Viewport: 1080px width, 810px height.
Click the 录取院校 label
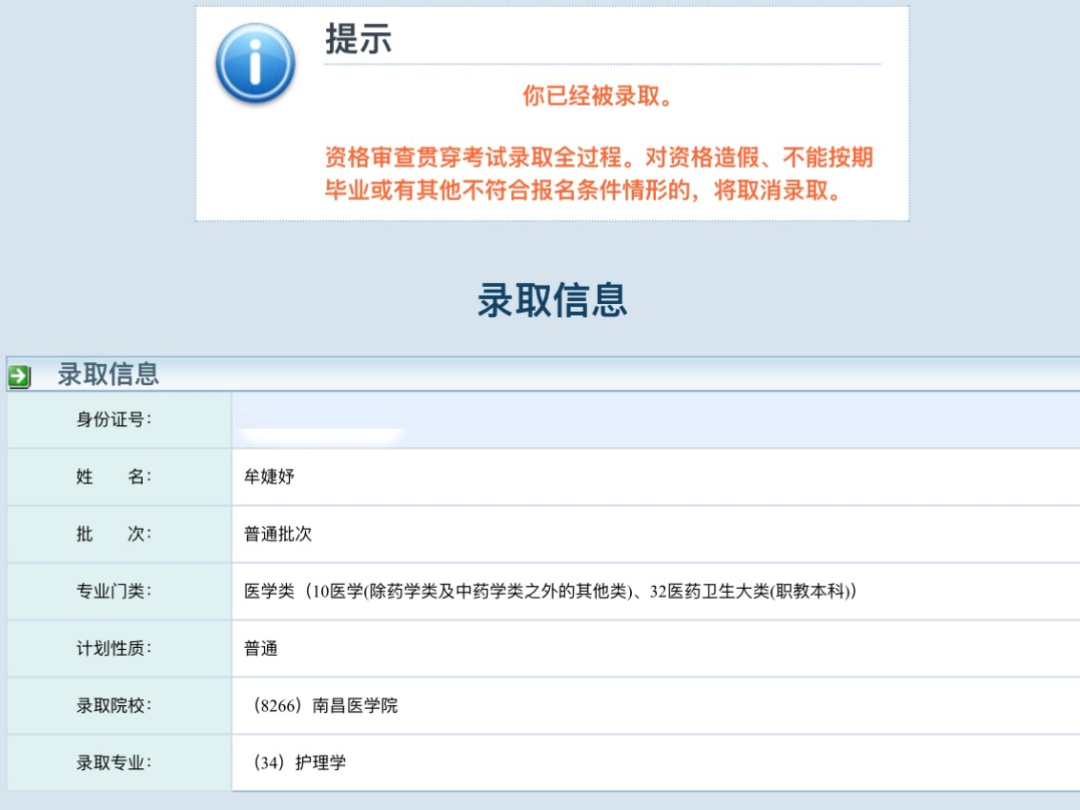pyautogui.click(x=114, y=705)
